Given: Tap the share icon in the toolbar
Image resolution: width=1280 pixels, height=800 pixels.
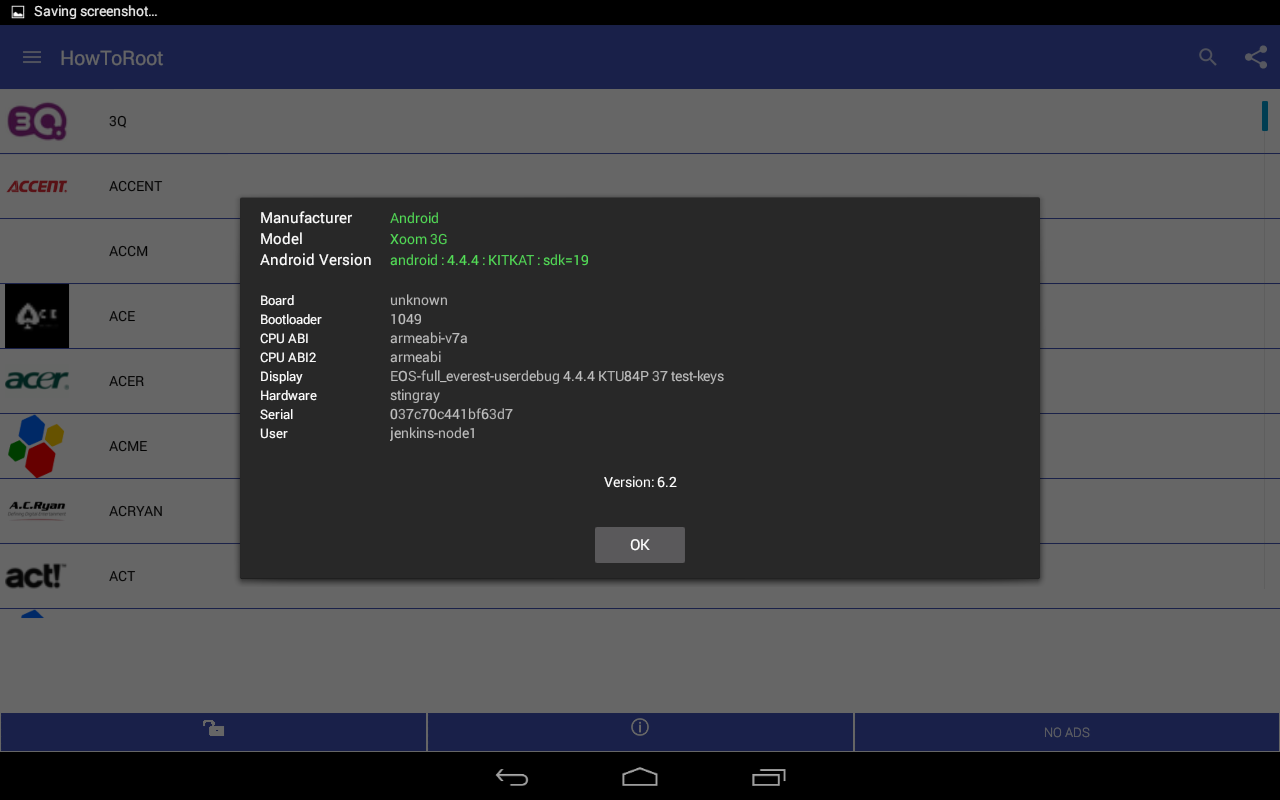Looking at the screenshot, I should [x=1256, y=58].
